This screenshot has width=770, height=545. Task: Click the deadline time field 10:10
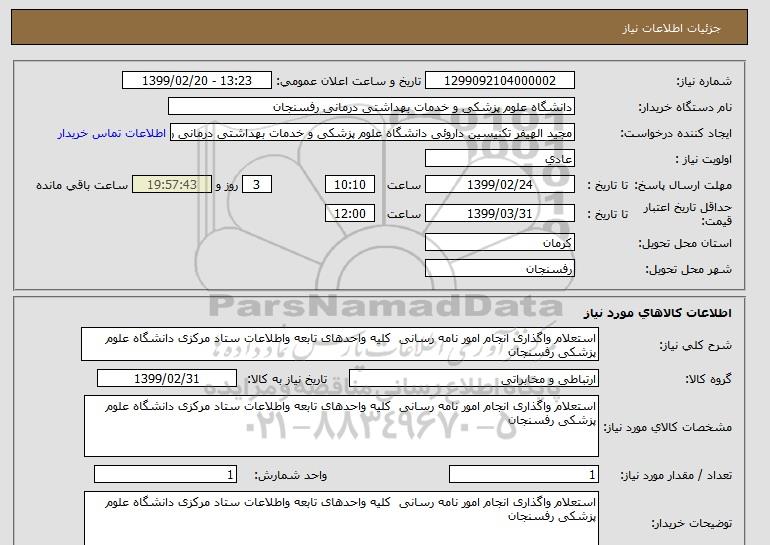point(350,185)
